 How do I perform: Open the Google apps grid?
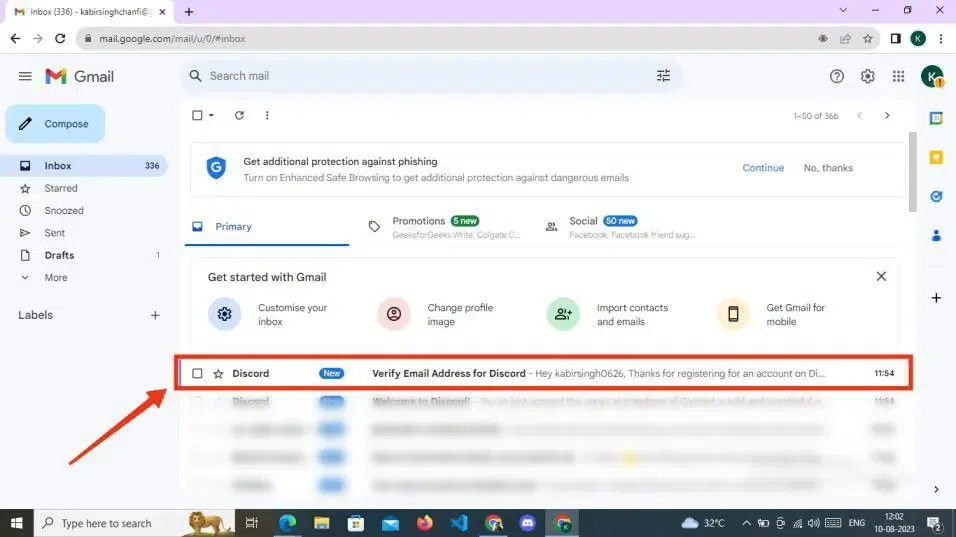(899, 76)
